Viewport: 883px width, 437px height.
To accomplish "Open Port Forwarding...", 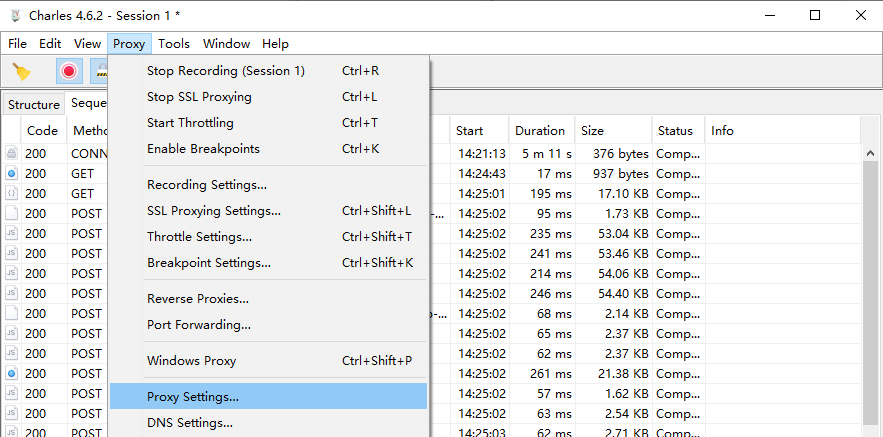I will point(268,324).
